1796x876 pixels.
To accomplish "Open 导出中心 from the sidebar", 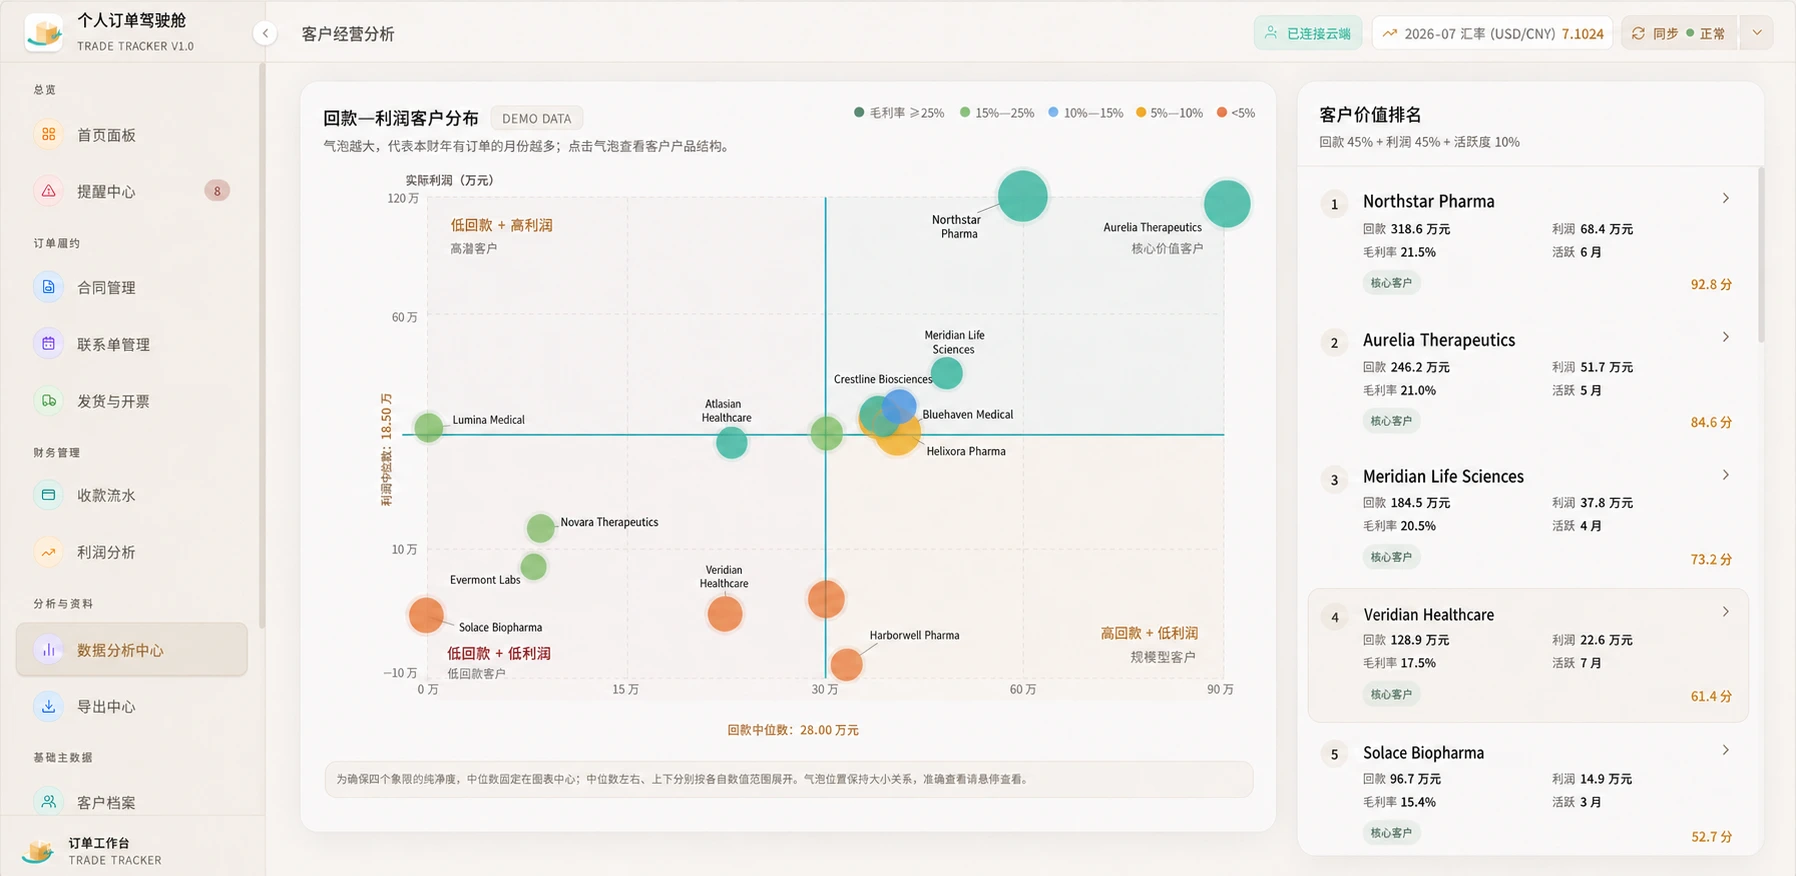I will point(132,706).
